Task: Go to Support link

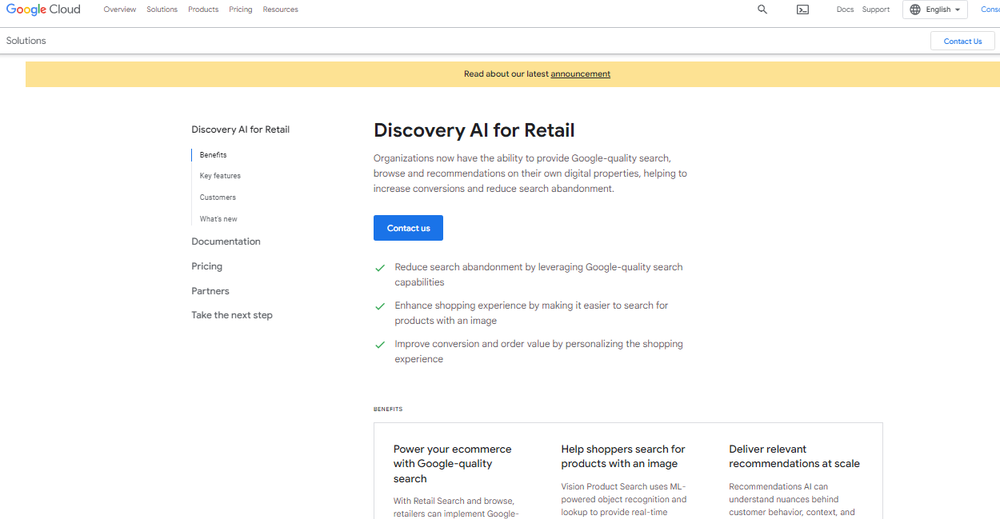Action: 876,10
